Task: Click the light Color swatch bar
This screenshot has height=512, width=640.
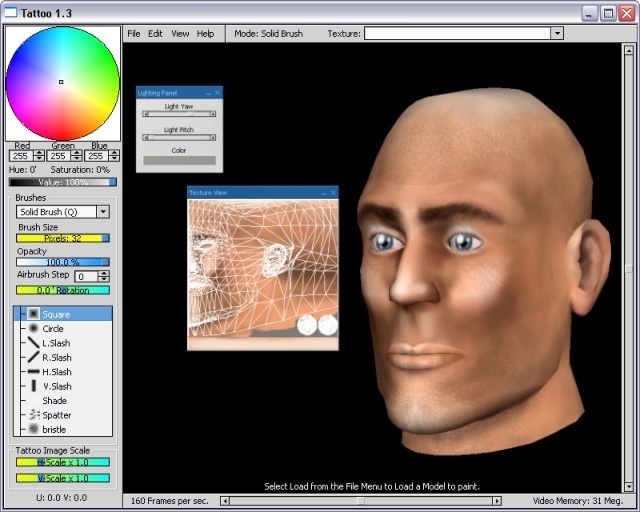Action: point(179,160)
